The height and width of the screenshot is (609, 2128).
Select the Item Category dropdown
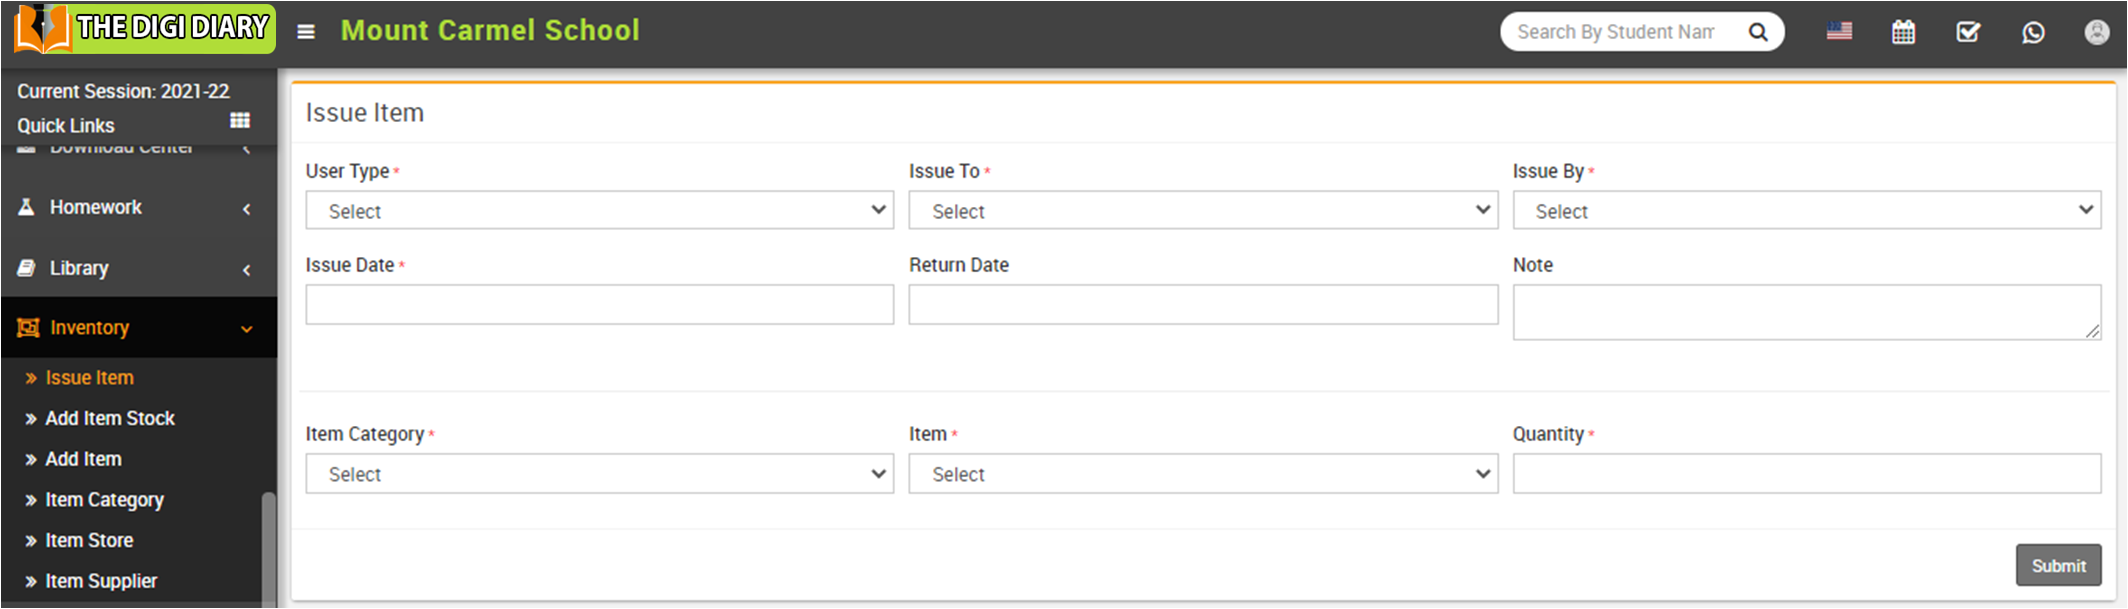[x=599, y=474]
